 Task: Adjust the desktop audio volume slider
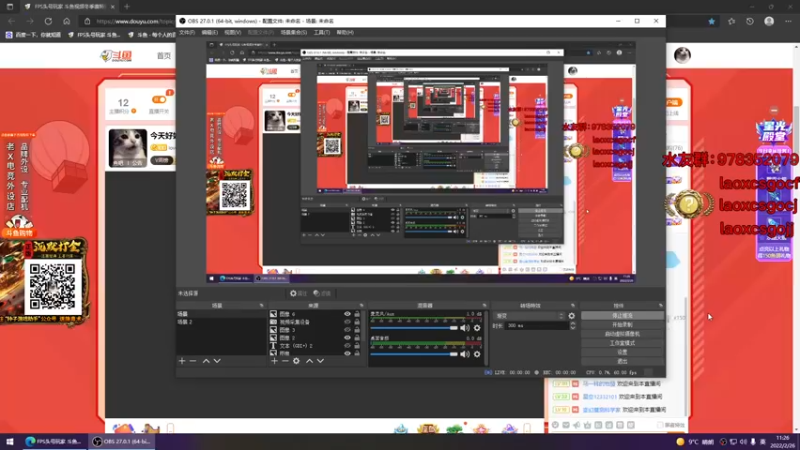tap(414, 354)
